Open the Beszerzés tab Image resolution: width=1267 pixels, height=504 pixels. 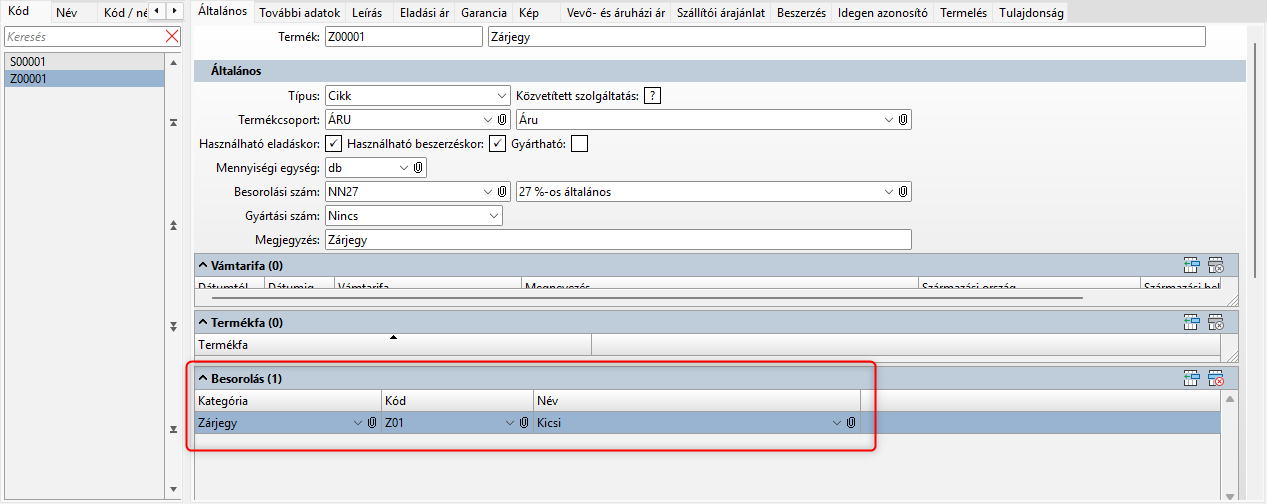(x=800, y=13)
